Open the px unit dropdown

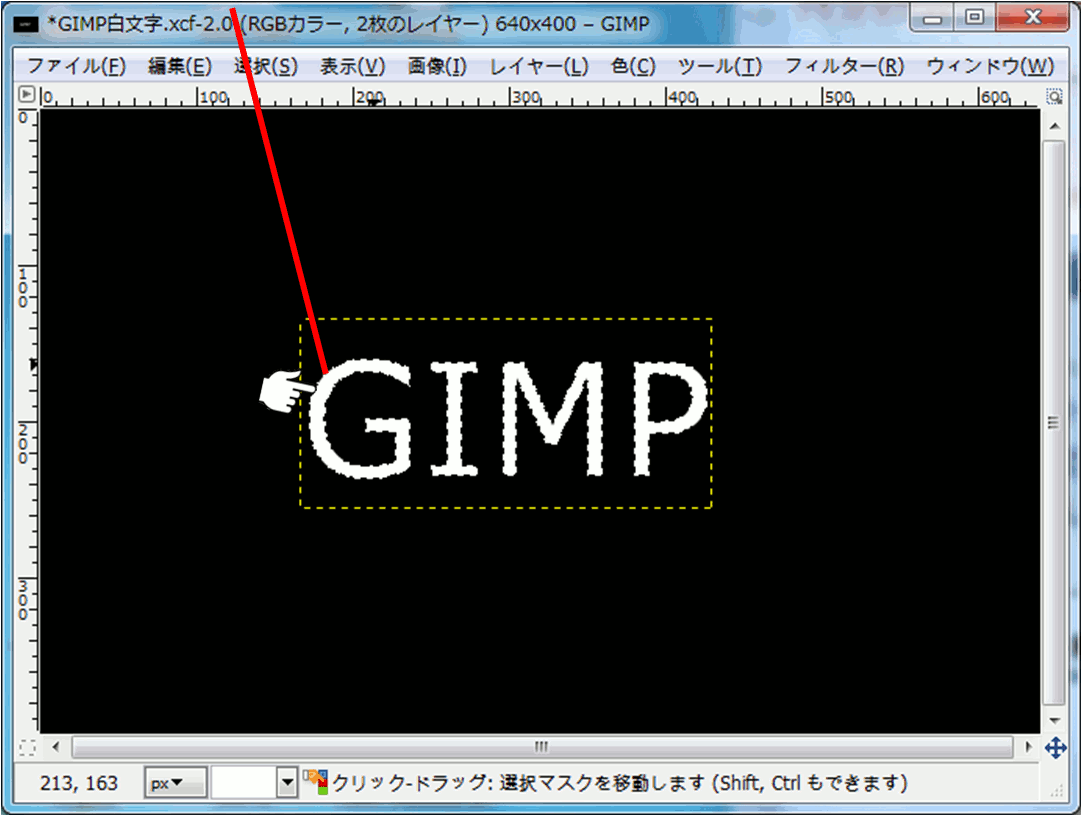click(x=175, y=783)
